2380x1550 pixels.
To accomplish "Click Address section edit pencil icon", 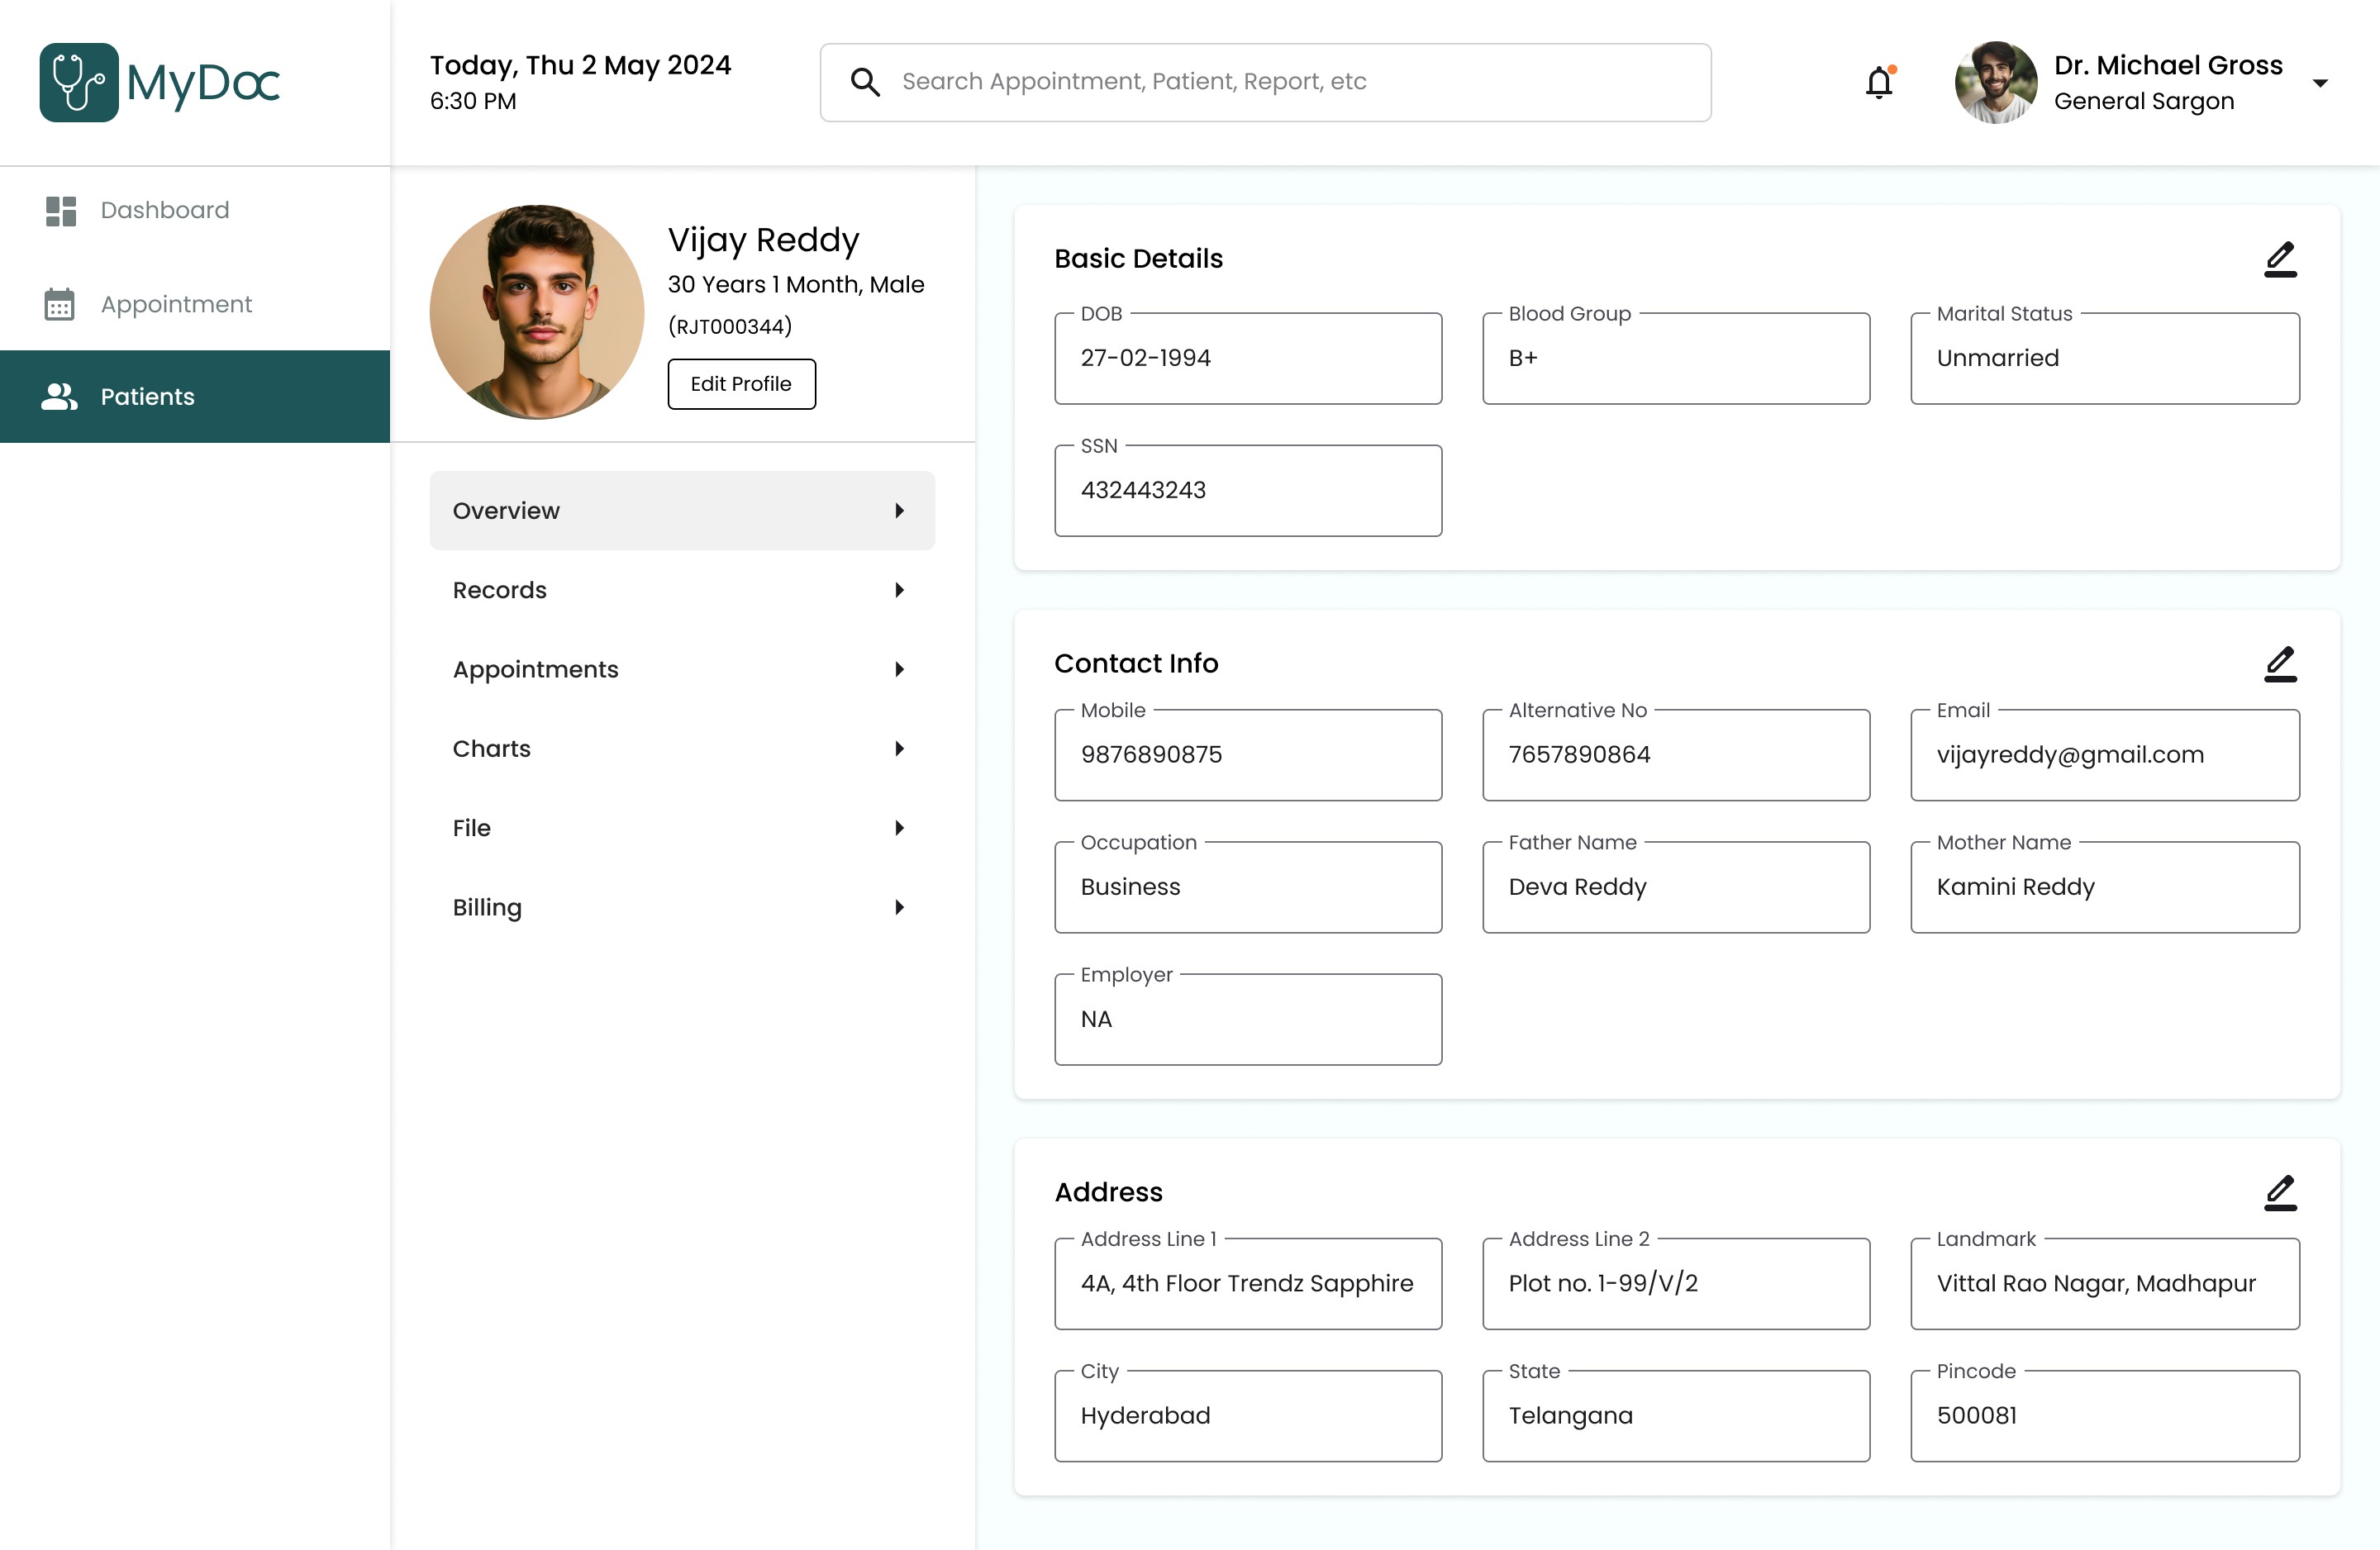I will click(2280, 1193).
